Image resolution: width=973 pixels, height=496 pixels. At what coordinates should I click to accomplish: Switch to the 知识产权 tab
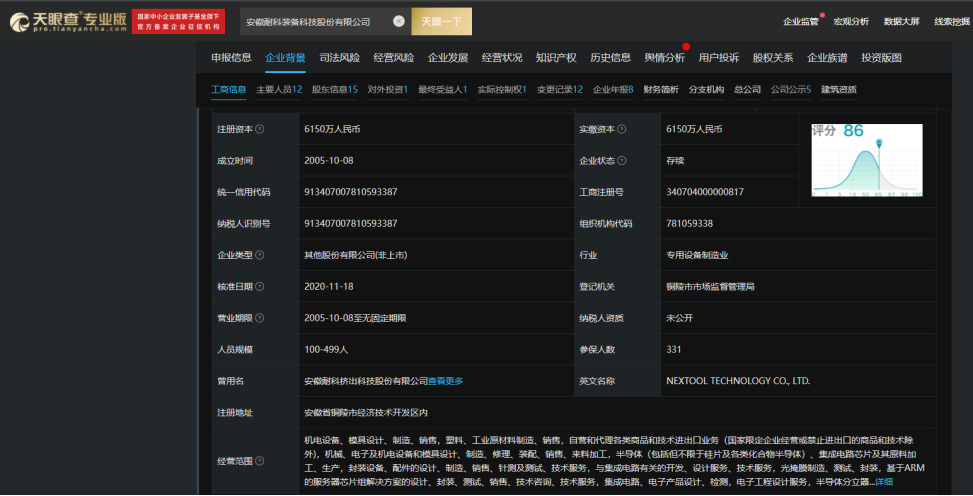pyautogui.click(x=556, y=58)
